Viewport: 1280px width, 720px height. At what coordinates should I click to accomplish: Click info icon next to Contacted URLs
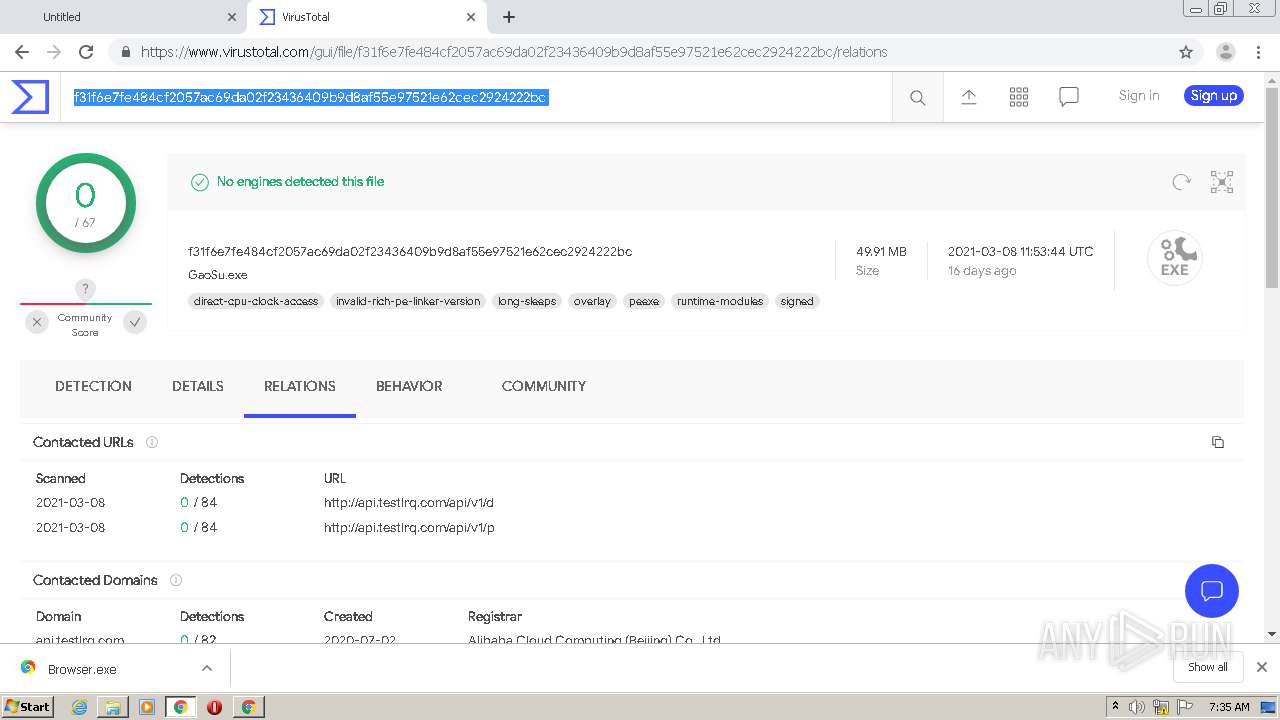click(x=152, y=442)
